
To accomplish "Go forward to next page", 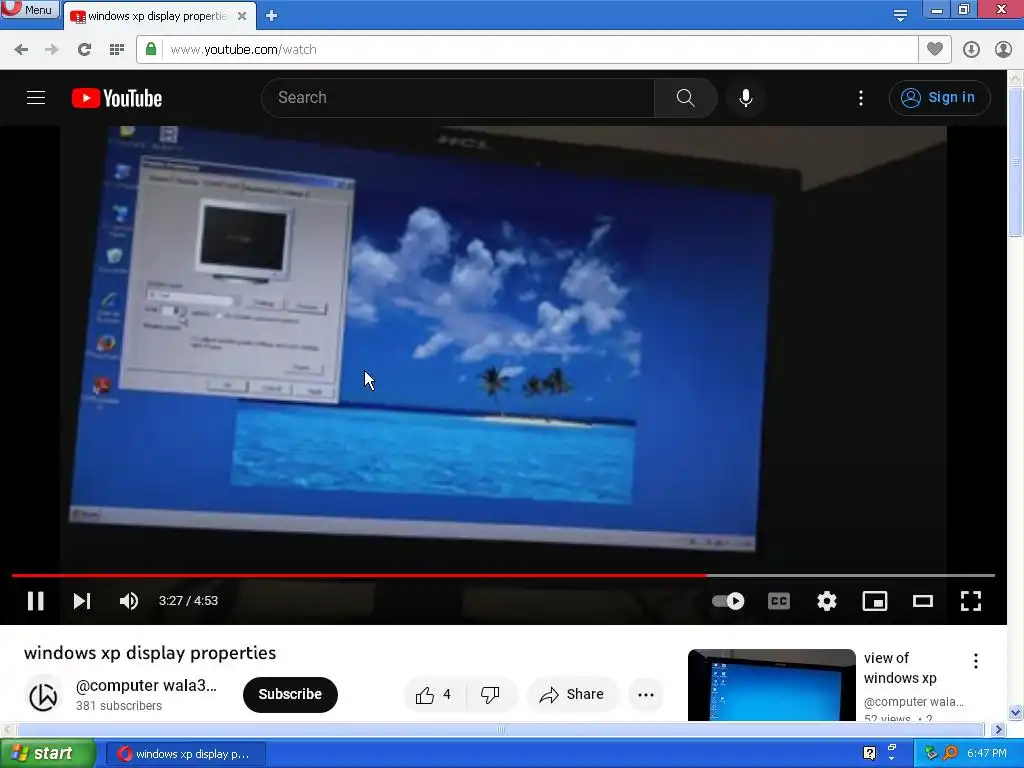I will pyautogui.click(x=51, y=50).
